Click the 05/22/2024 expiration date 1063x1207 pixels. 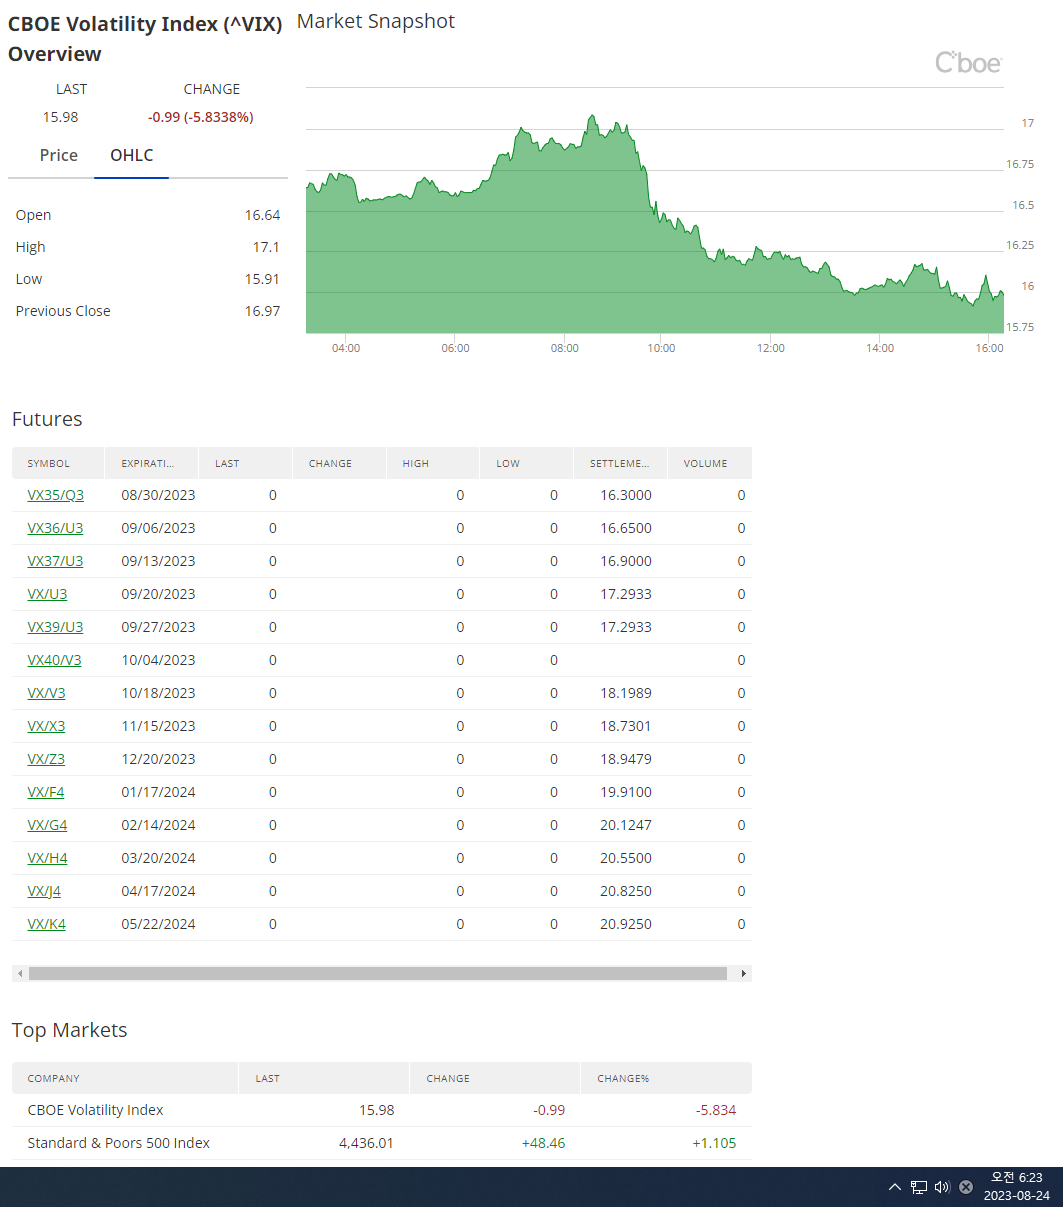(x=158, y=924)
